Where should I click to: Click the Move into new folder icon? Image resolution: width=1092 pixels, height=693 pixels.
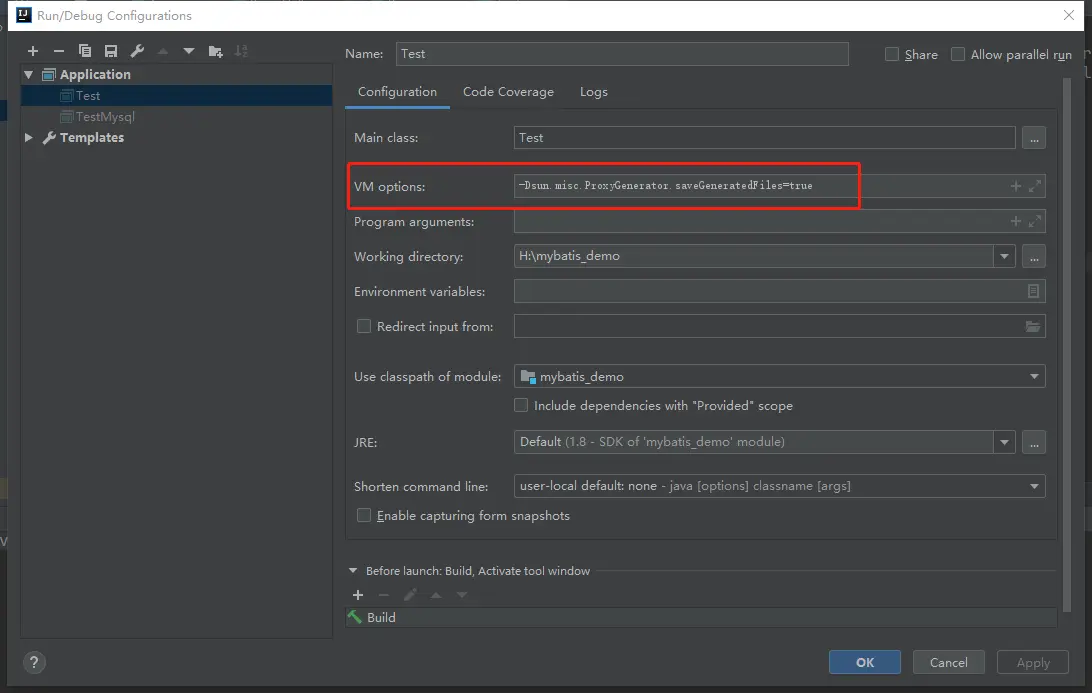click(x=215, y=51)
